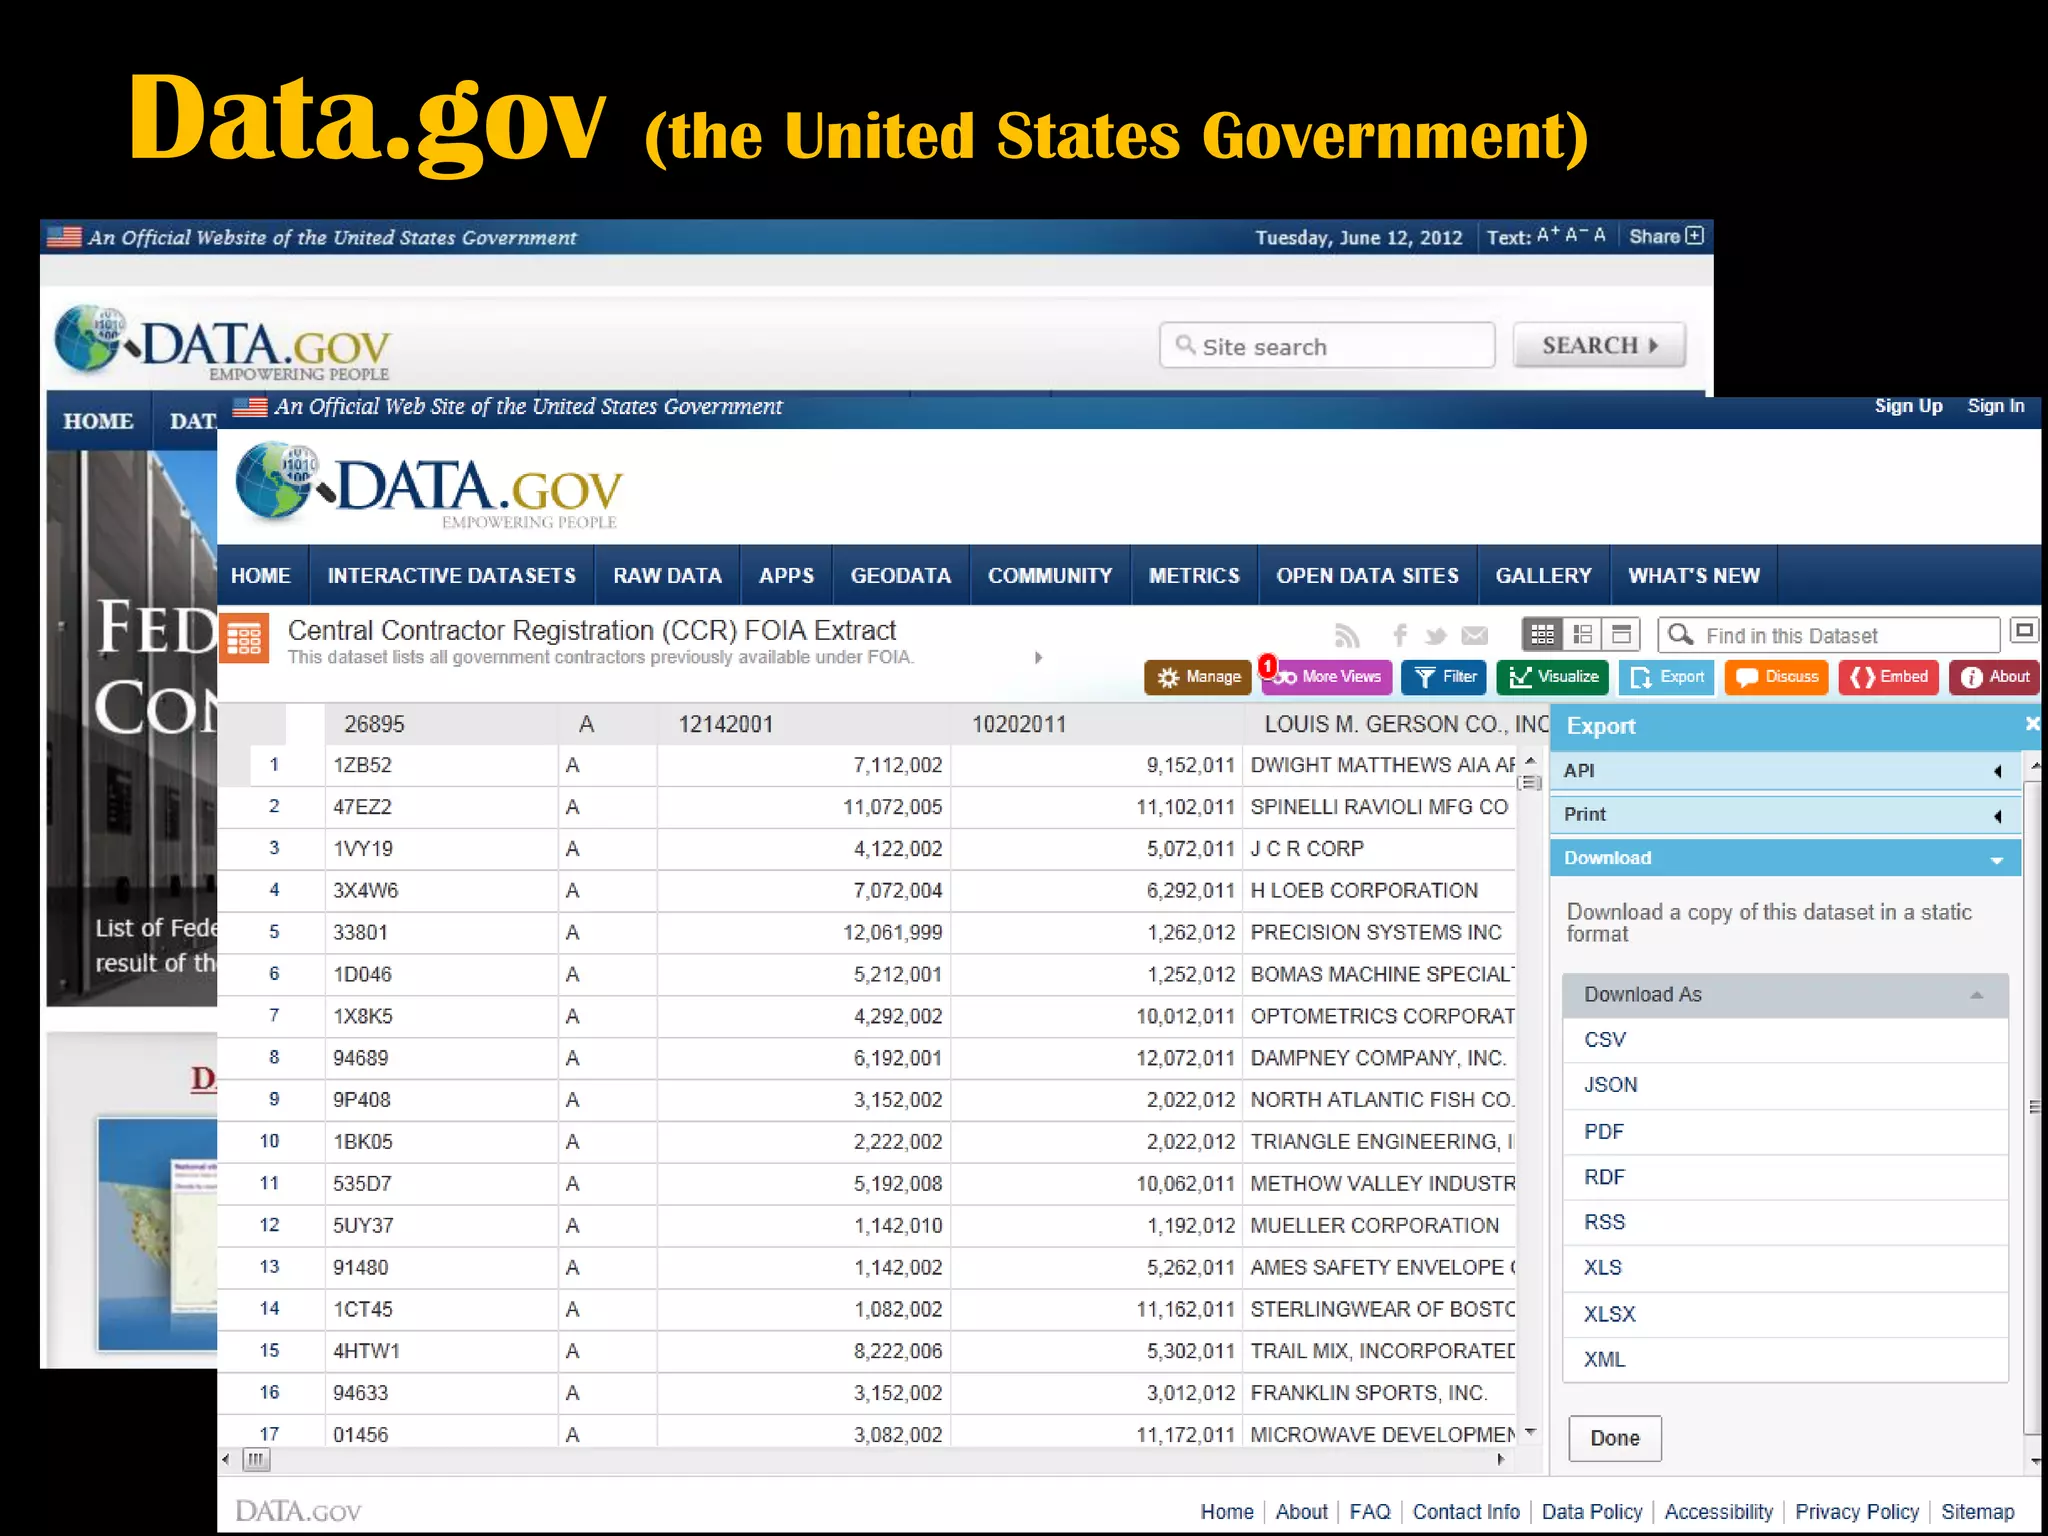Open the About info button
The image size is (2048, 1536).
pyautogui.click(x=1994, y=677)
